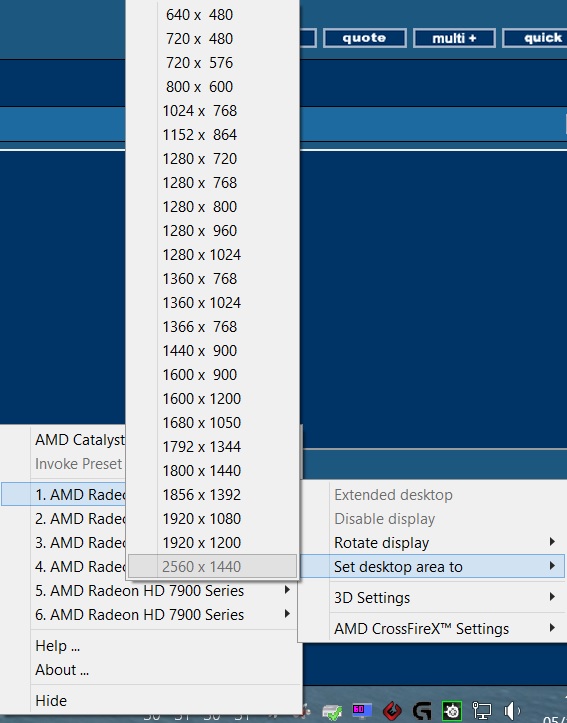
Task: Open the 3D Settings submenu
Action: (x=432, y=598)
